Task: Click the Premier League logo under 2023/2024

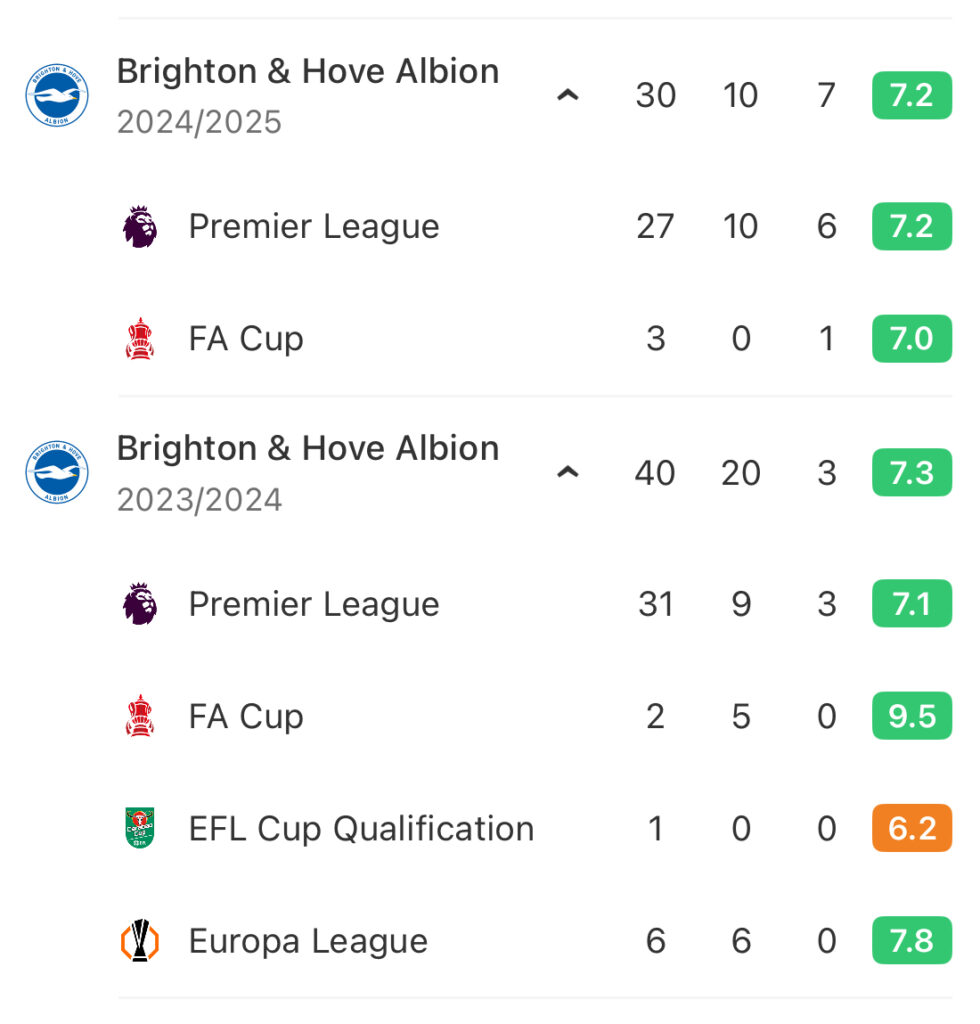Action: [x=140, y=604]
